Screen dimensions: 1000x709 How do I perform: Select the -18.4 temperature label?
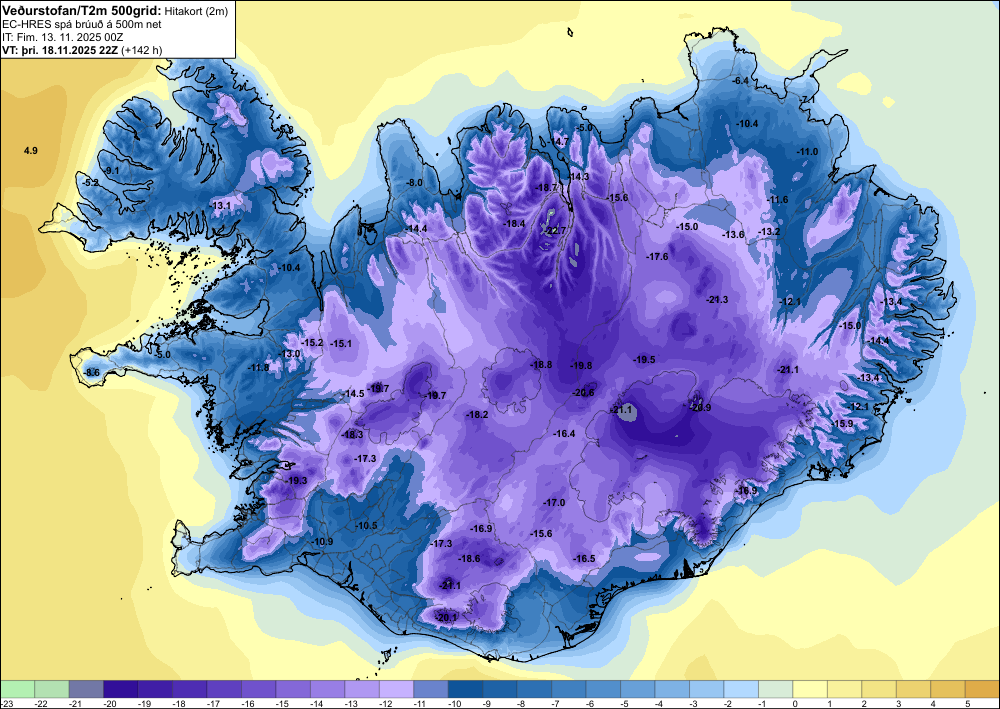[514, 224]
